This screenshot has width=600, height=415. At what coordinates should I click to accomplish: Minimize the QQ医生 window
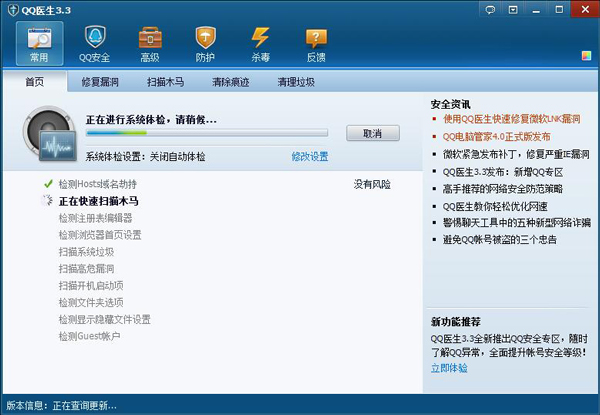pos(536,10)
